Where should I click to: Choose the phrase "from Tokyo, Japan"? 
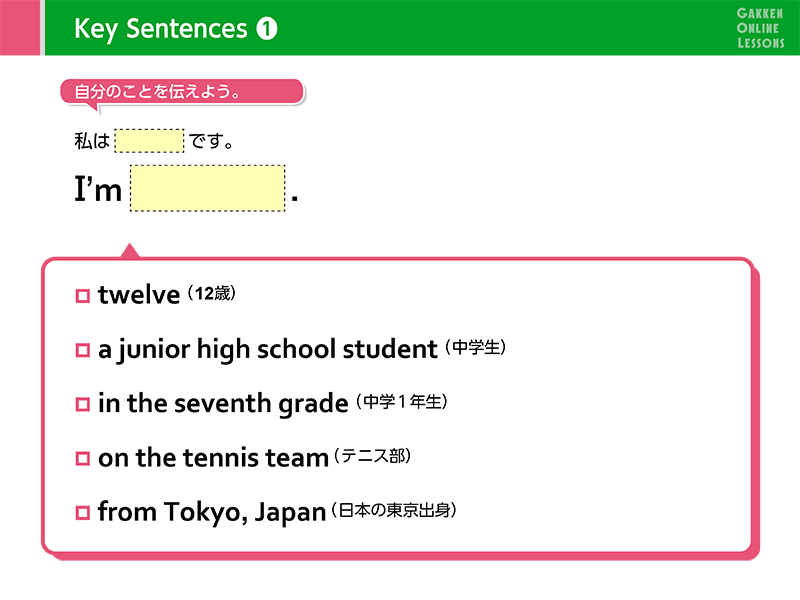tap(212, 512)
